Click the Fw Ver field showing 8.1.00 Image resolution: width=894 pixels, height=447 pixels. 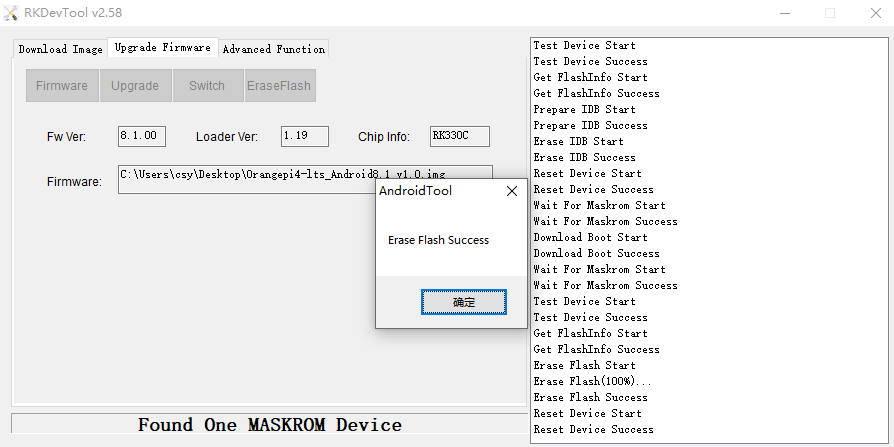pyautogui.click(x=142, y=136)
